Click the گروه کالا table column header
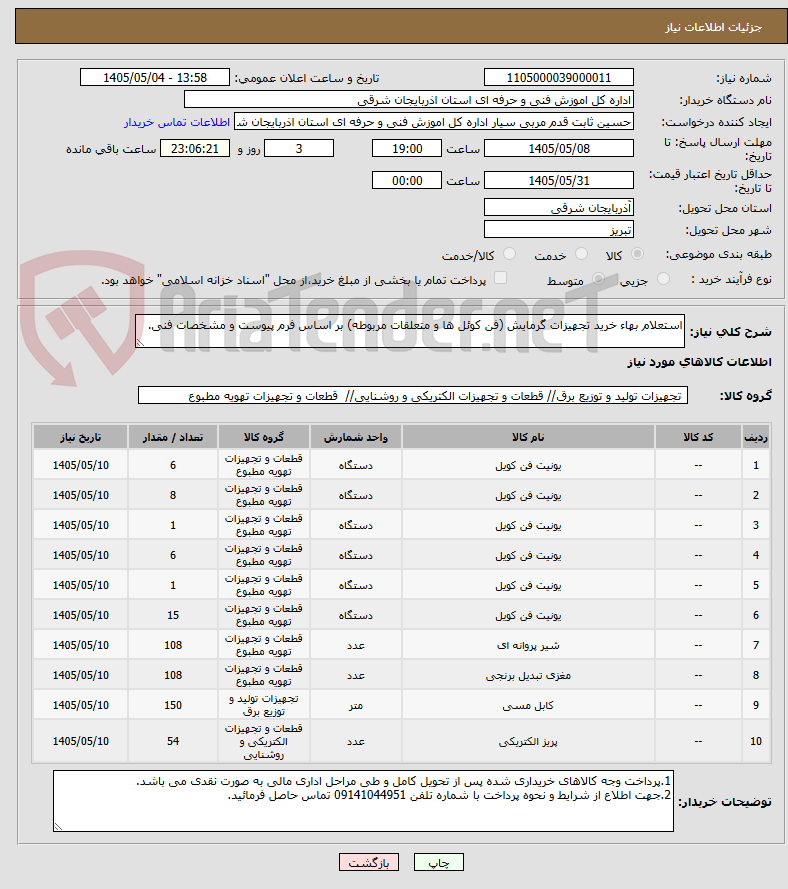788x889 pixels. pos(264,437)
